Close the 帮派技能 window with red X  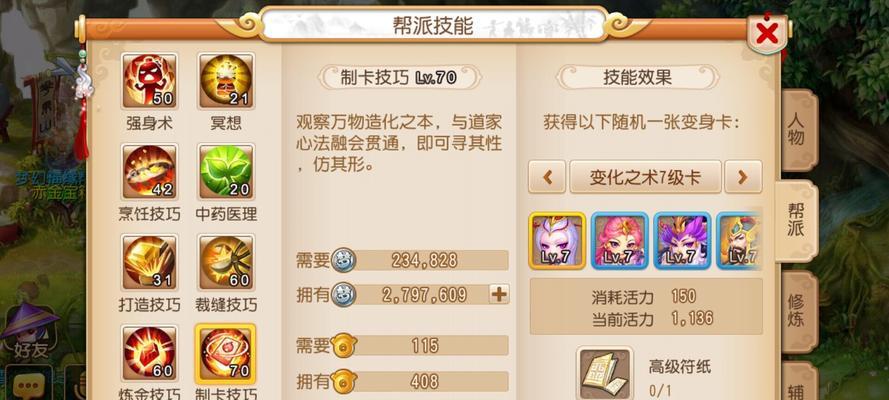[x=767, y=34]
